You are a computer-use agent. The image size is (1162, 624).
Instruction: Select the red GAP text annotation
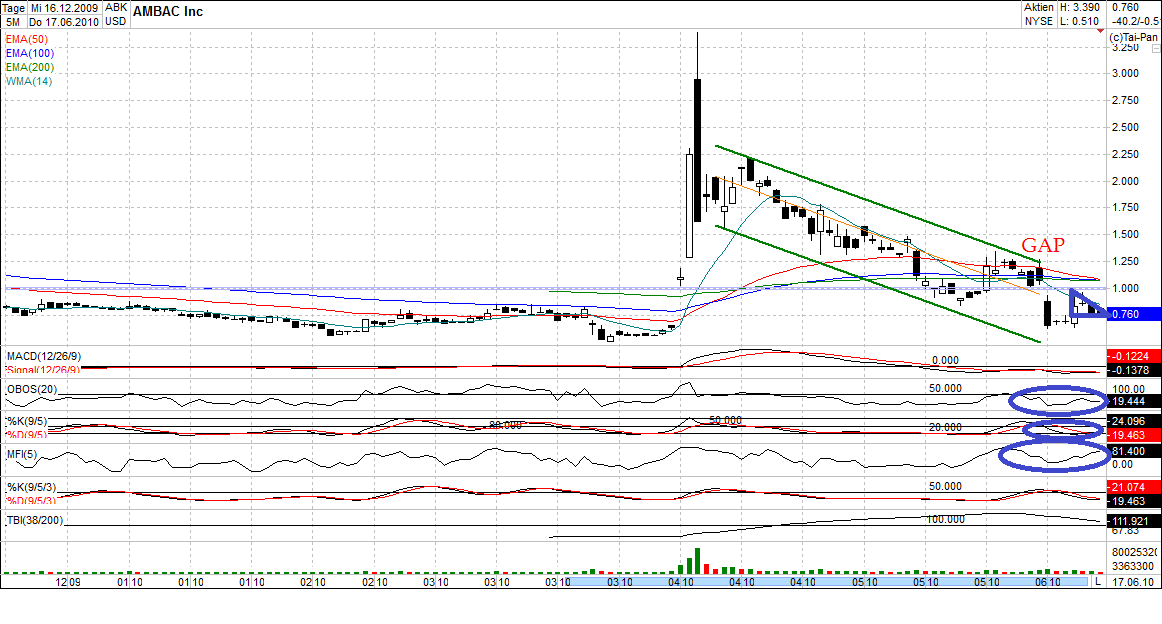pyautogui.click(x=1043, y=245)
